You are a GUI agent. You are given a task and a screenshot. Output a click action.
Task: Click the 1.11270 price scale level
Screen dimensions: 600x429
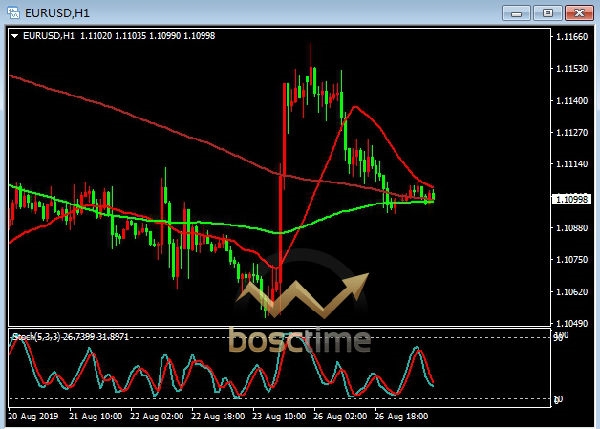click(571, 133)
